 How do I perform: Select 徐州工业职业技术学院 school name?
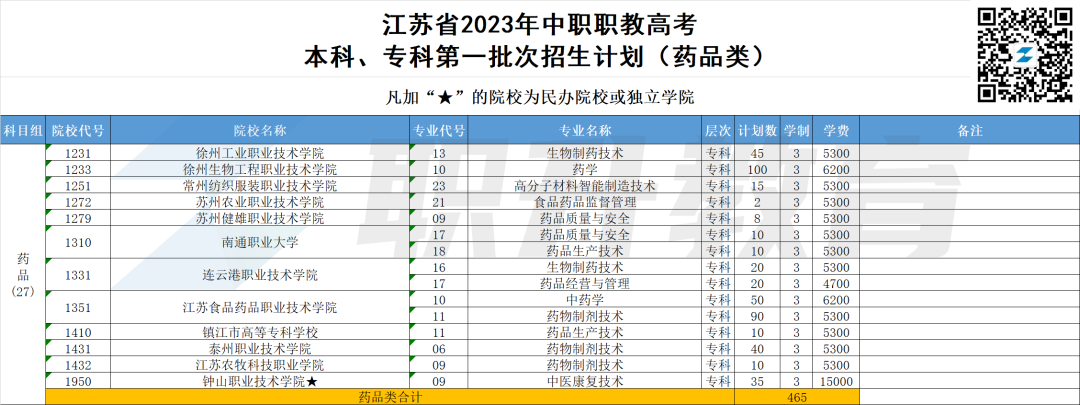[x=260, y=153]
